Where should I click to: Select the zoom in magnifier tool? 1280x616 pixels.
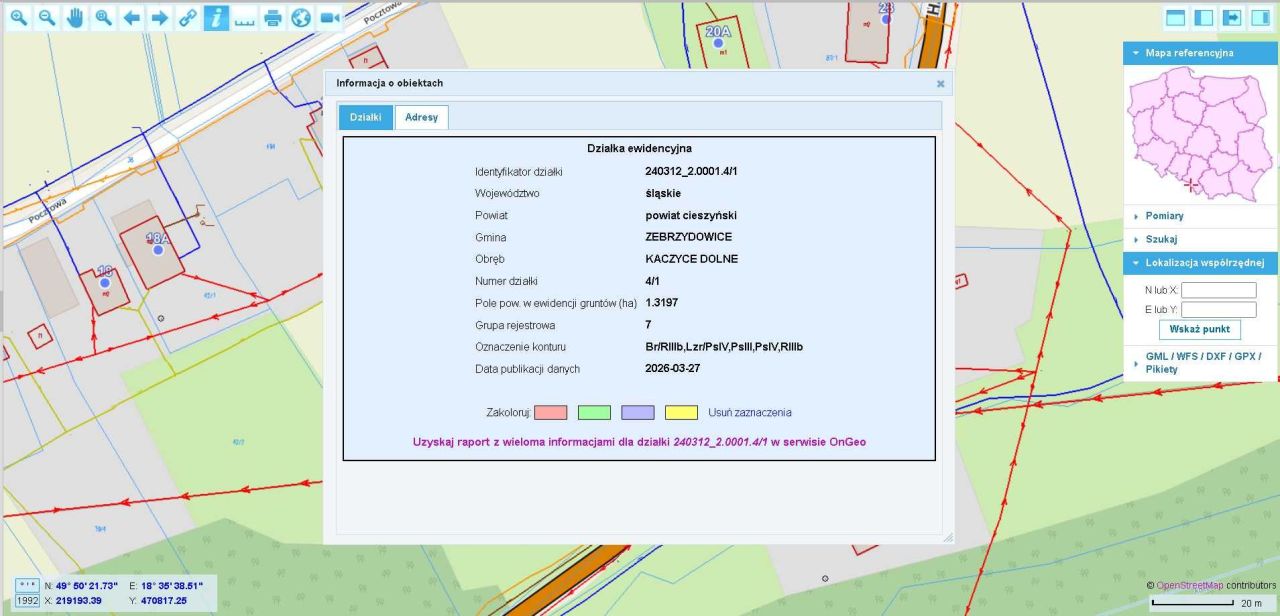click(18, 18)
